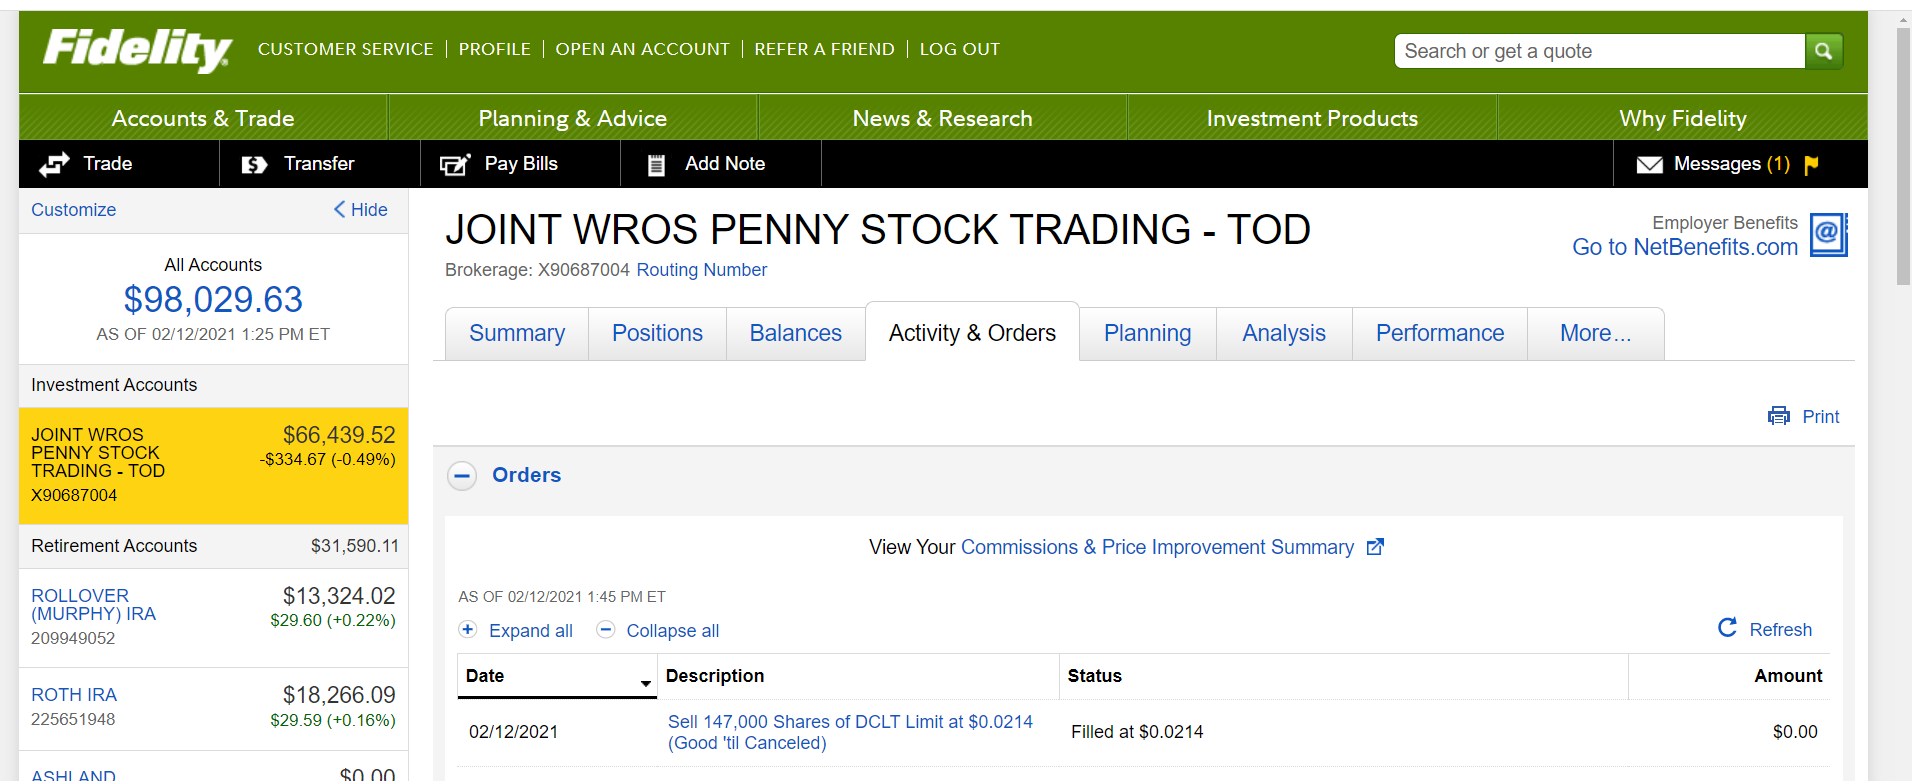Click the search or get a quote field
The image size is (1912, 781).
[x=1598, y=51]
